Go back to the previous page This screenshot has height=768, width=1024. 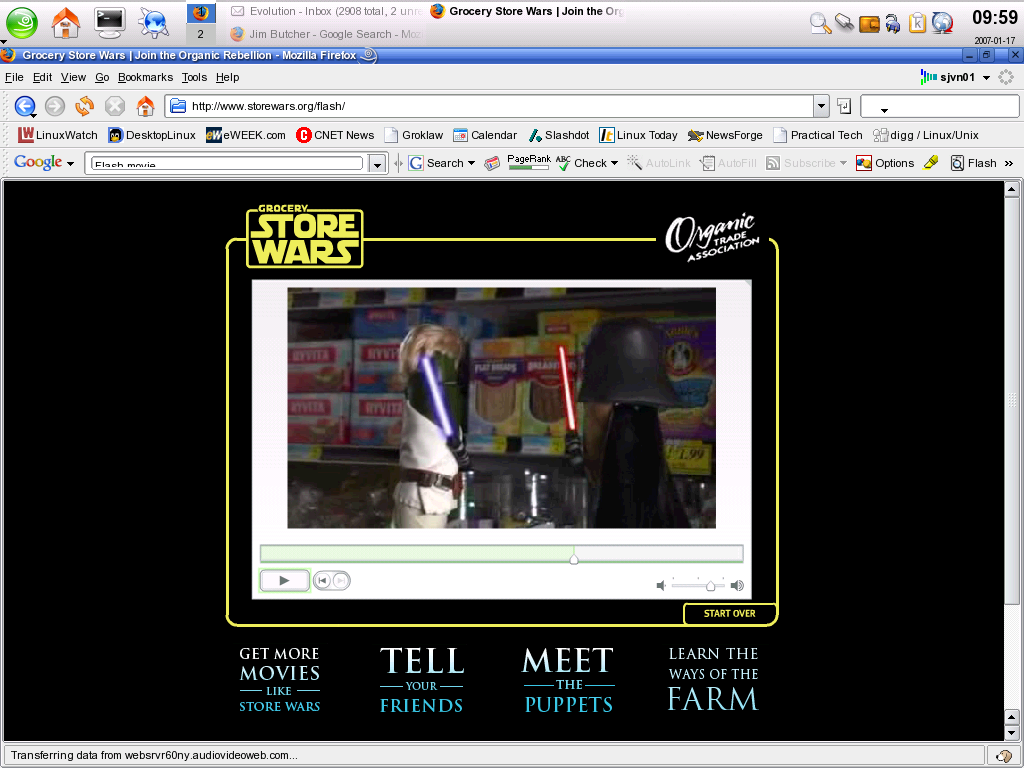(25, 106)
